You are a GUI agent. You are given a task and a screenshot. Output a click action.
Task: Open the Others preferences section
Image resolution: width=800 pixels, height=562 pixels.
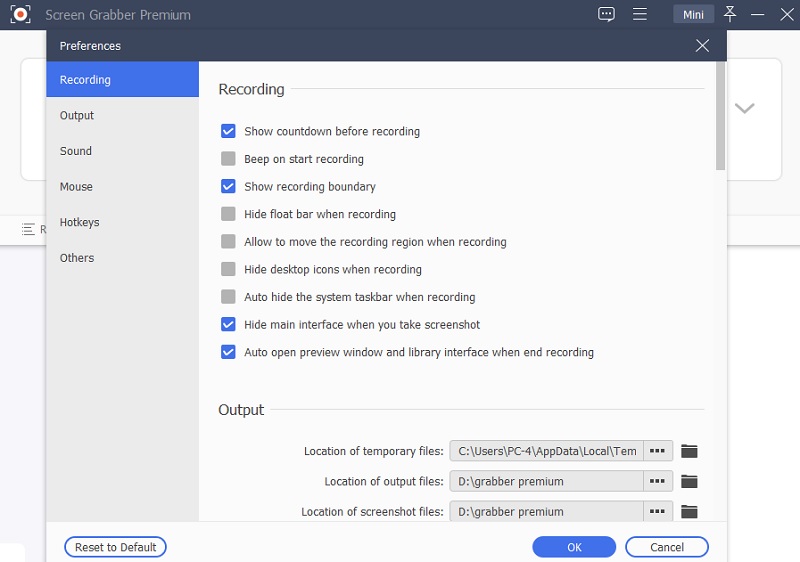click(x=122, y=258)
